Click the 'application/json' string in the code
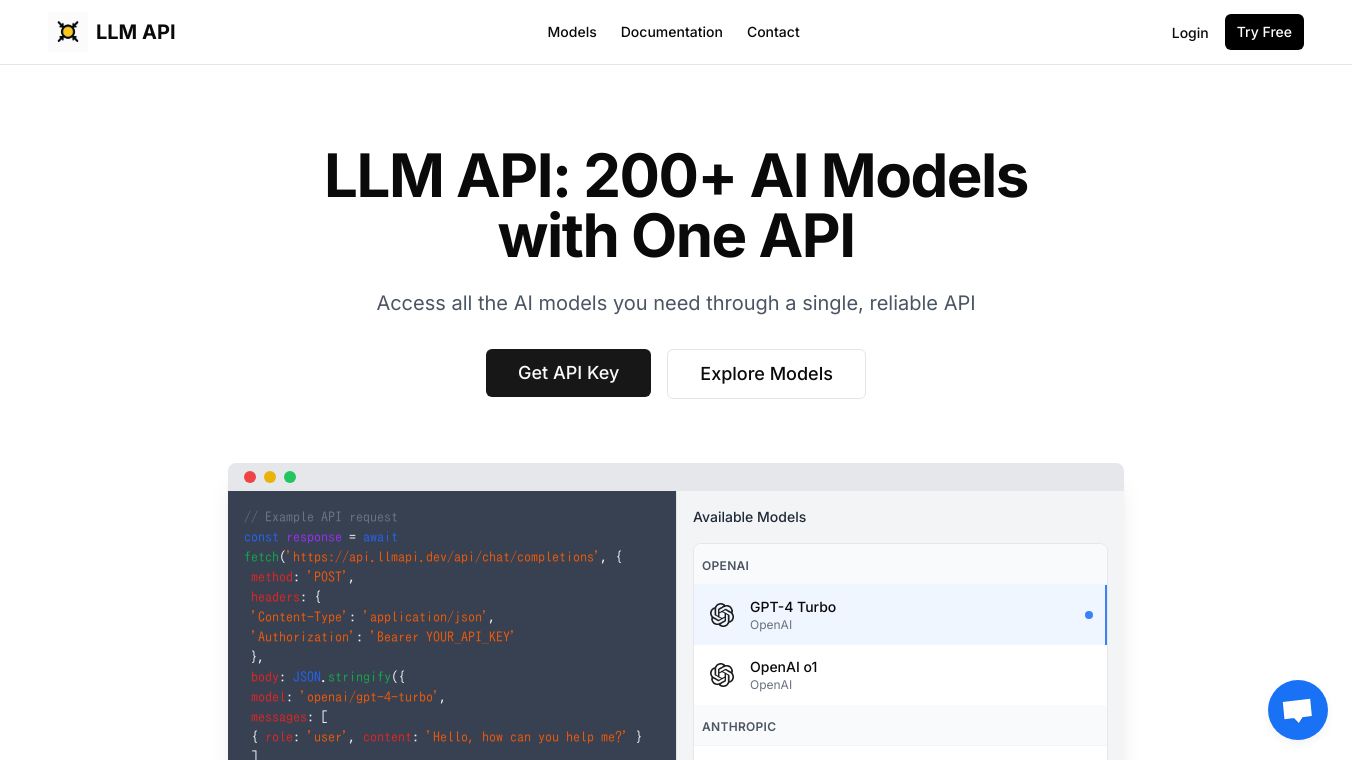 425,617
